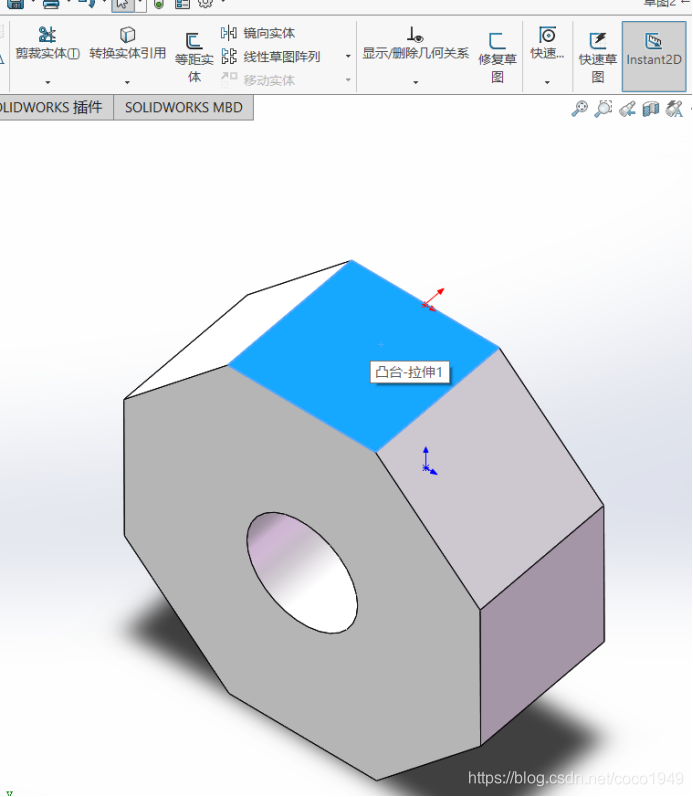Click Zoom to Area icon
Screen dimensions: 693x797
pos(603,108)
